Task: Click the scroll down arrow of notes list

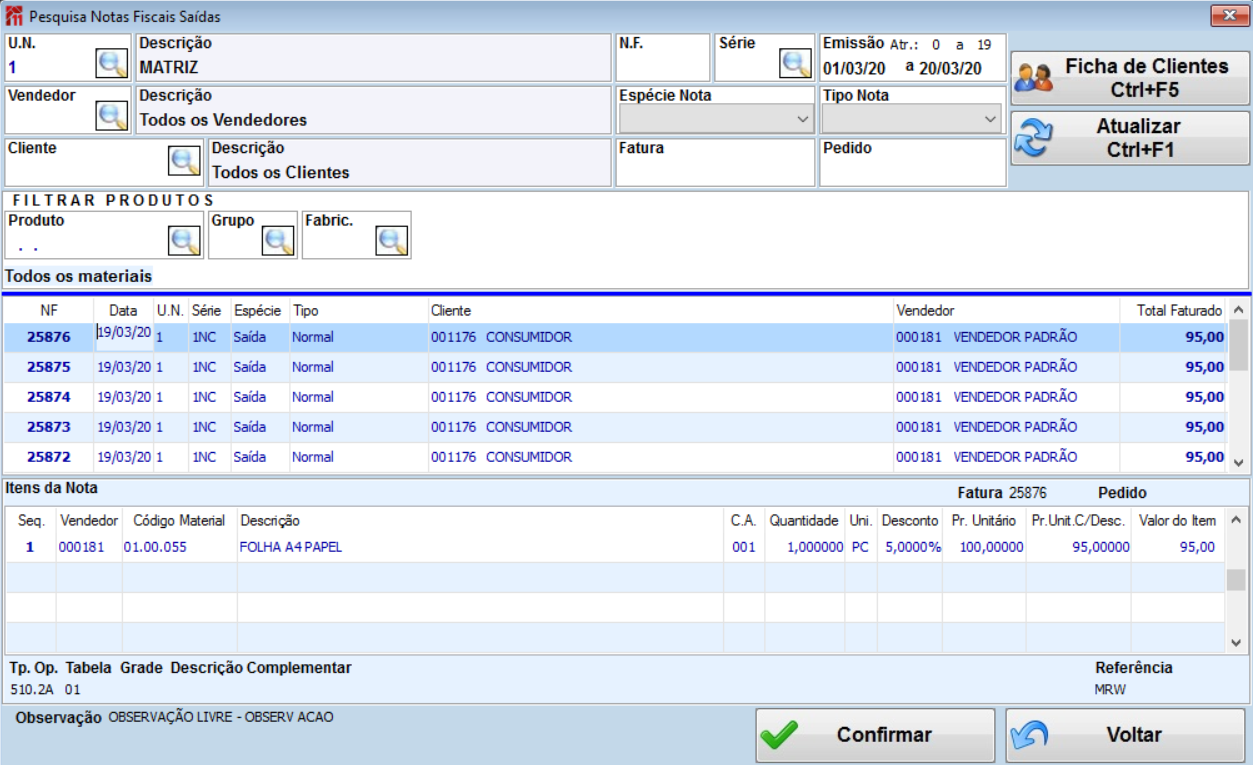Action: point(1239,462)
